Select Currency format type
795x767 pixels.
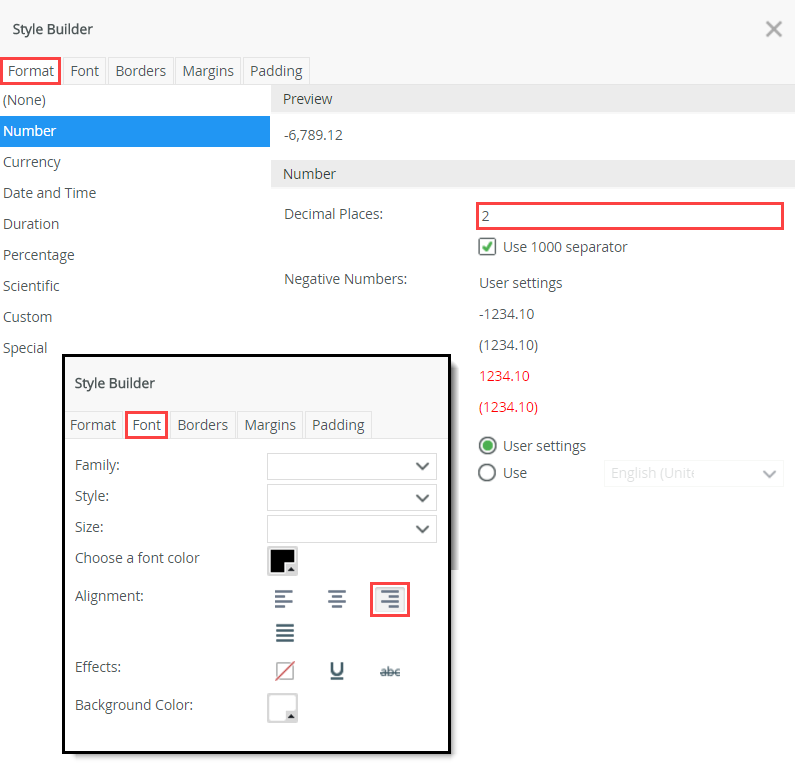click(x=32, y=162)
